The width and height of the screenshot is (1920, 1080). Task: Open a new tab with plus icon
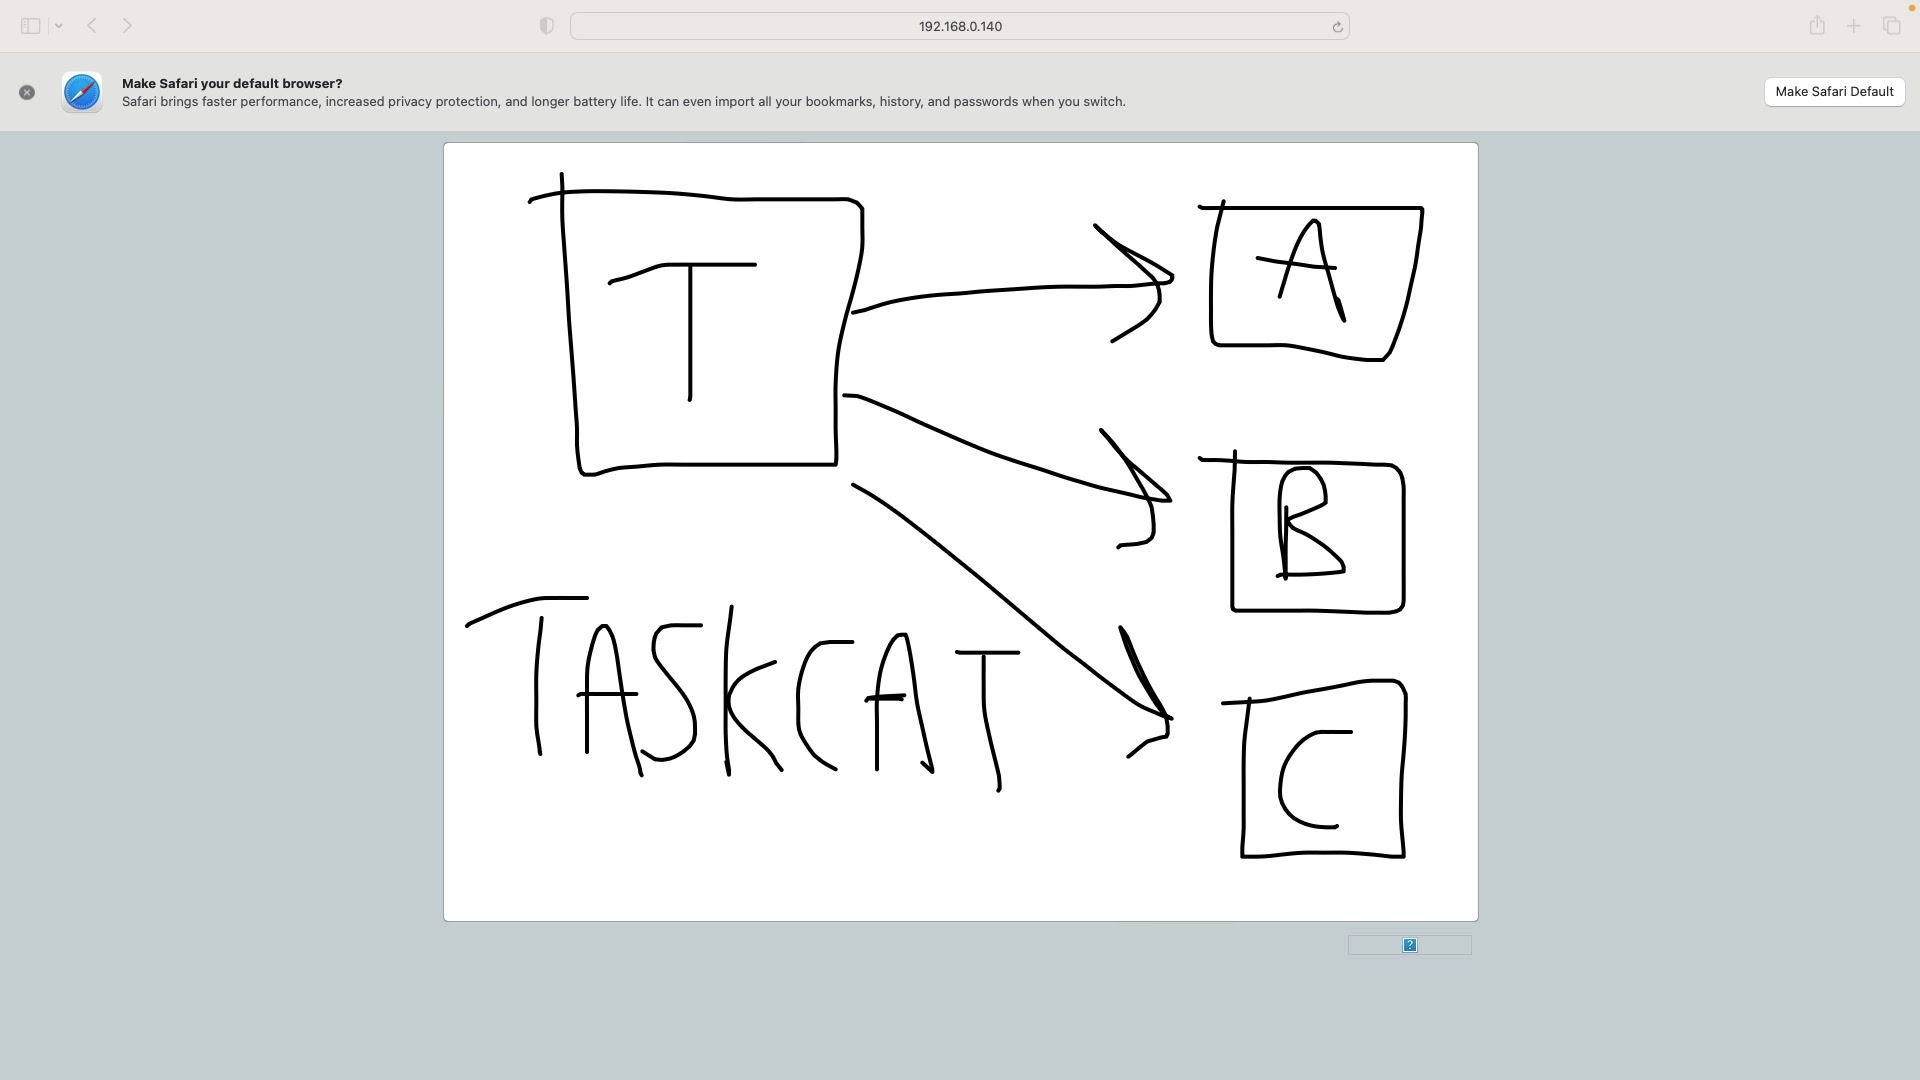point(1853,26)
